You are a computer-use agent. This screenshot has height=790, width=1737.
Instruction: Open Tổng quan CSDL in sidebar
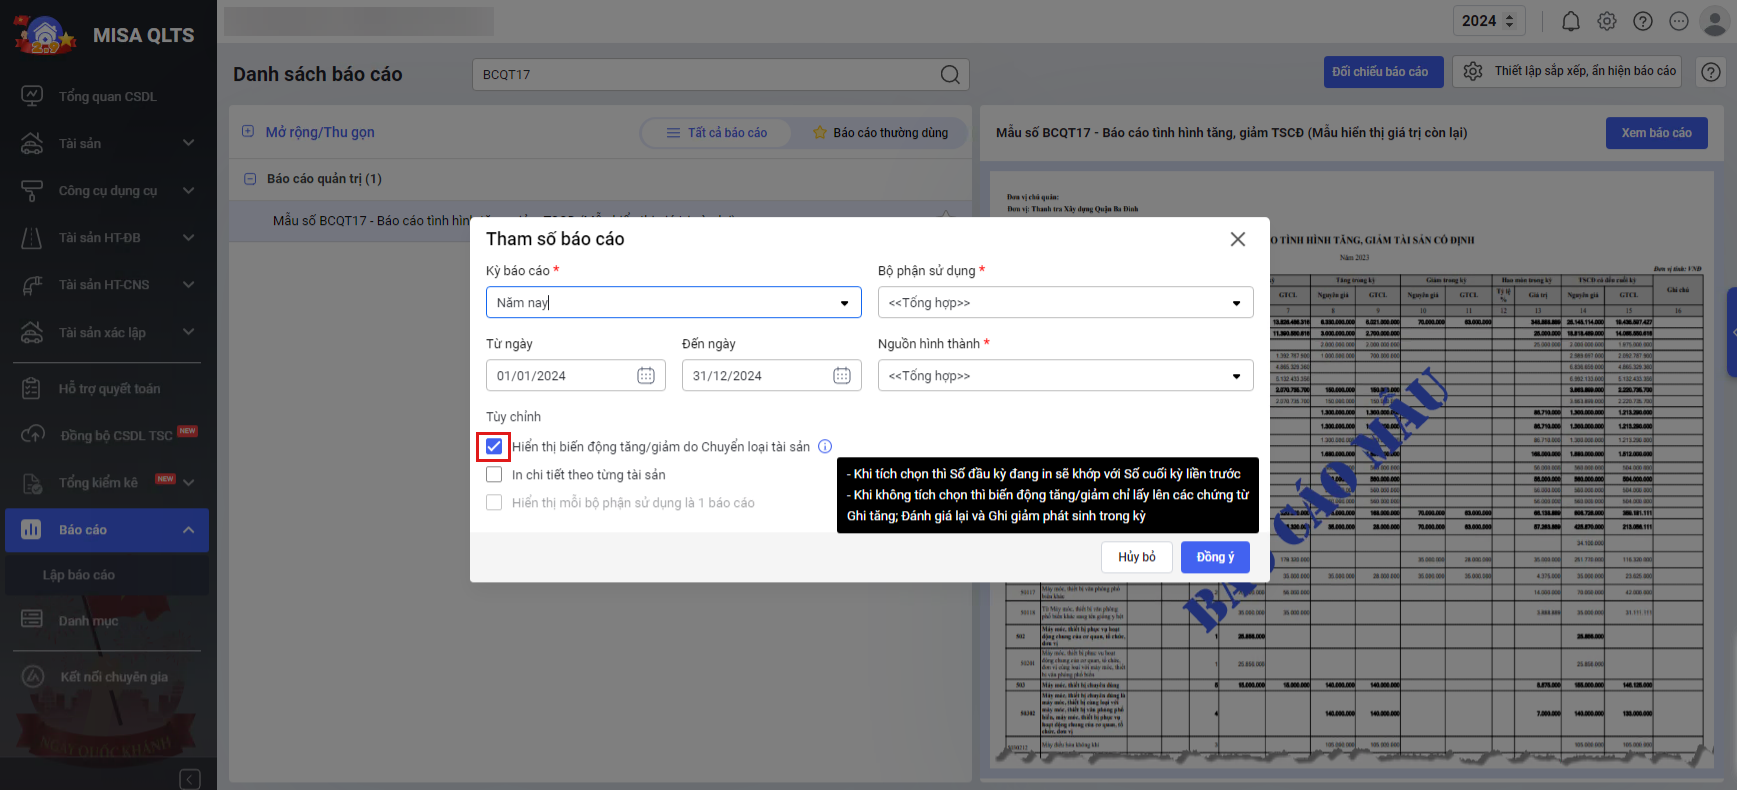pyautogui.click(x=108, y=96)
